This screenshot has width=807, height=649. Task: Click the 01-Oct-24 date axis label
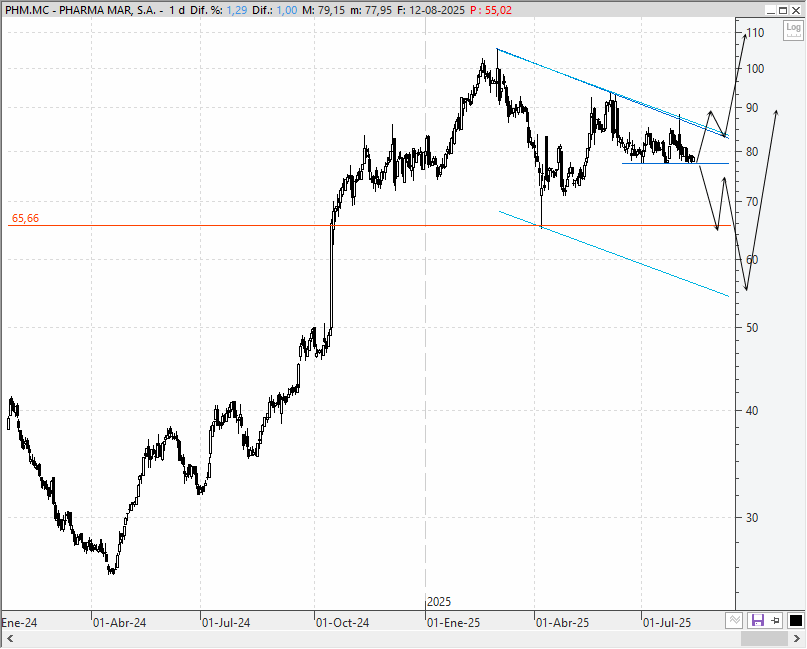(x=342, y=623)
